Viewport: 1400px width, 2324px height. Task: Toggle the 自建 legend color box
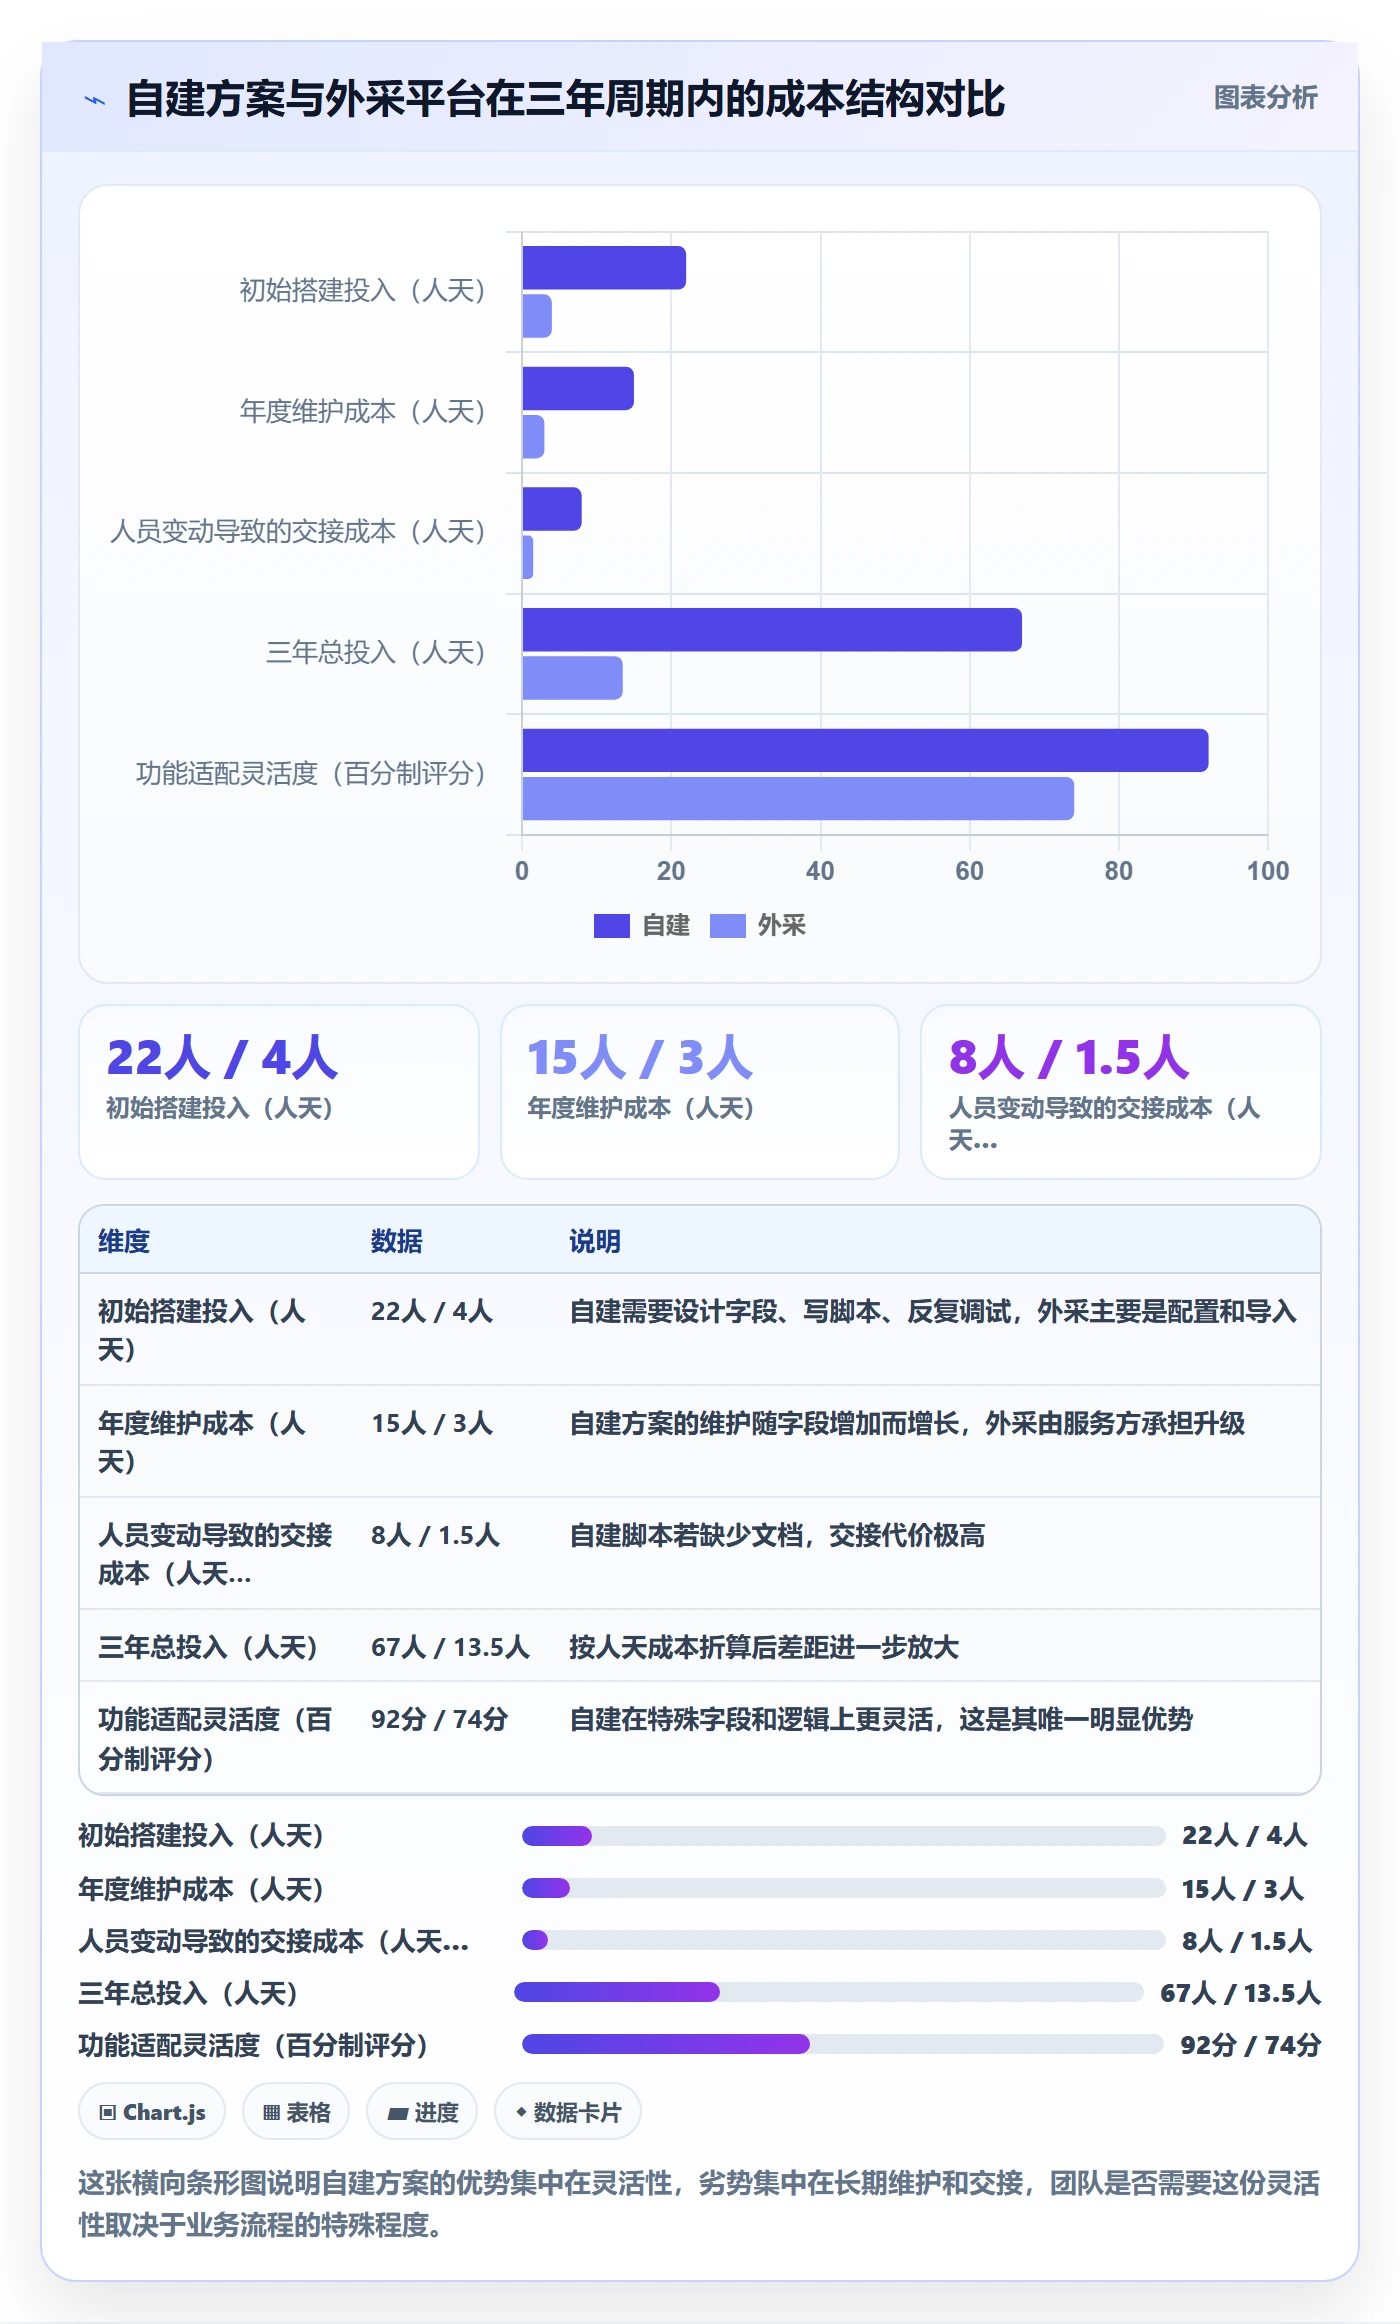[611, 926]
